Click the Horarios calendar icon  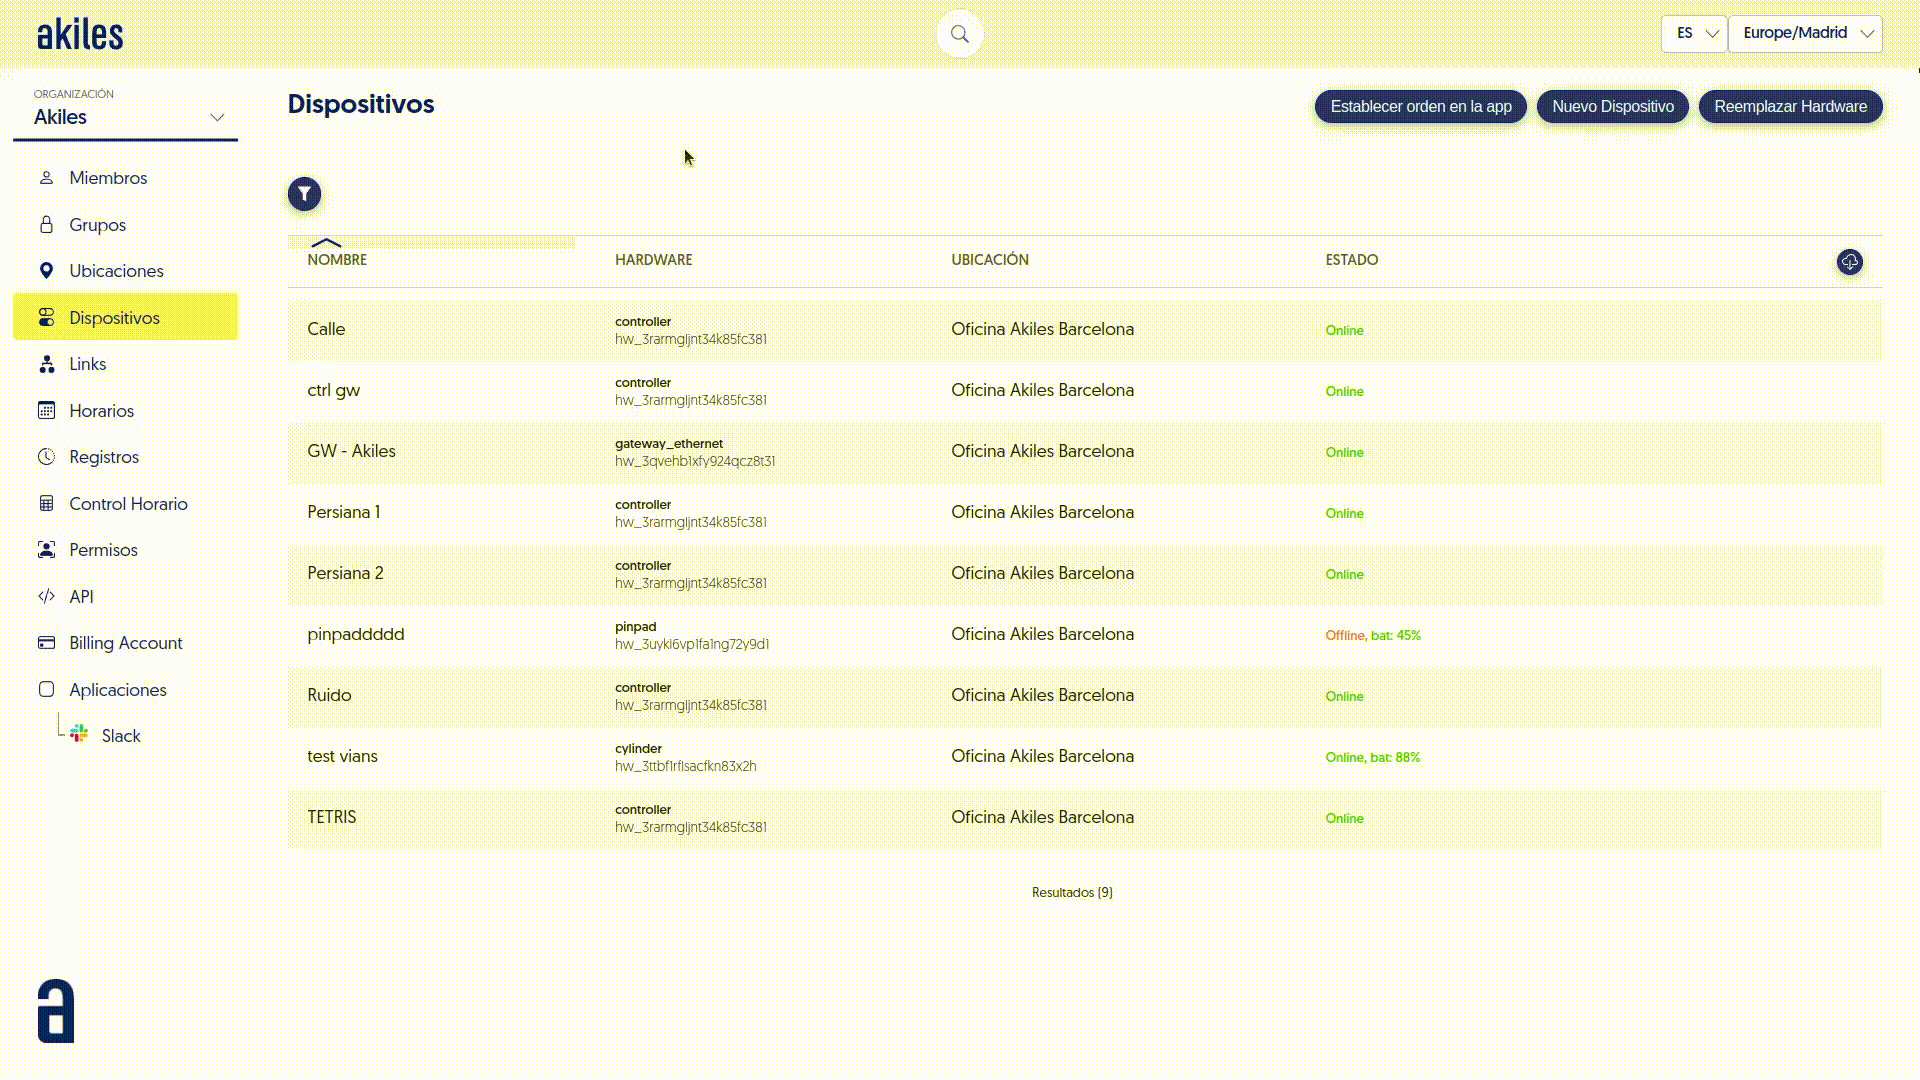coord(46,411)
